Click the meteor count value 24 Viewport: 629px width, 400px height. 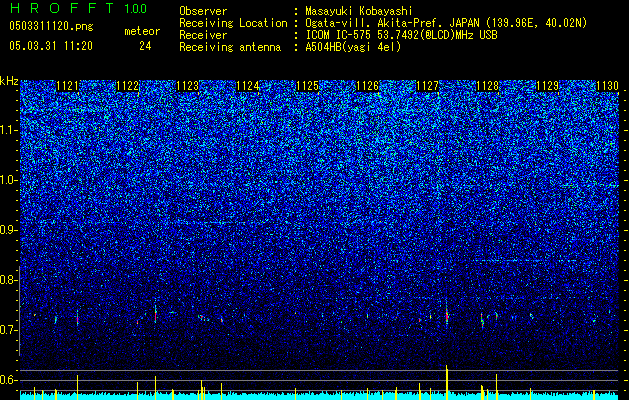(145, 46)
